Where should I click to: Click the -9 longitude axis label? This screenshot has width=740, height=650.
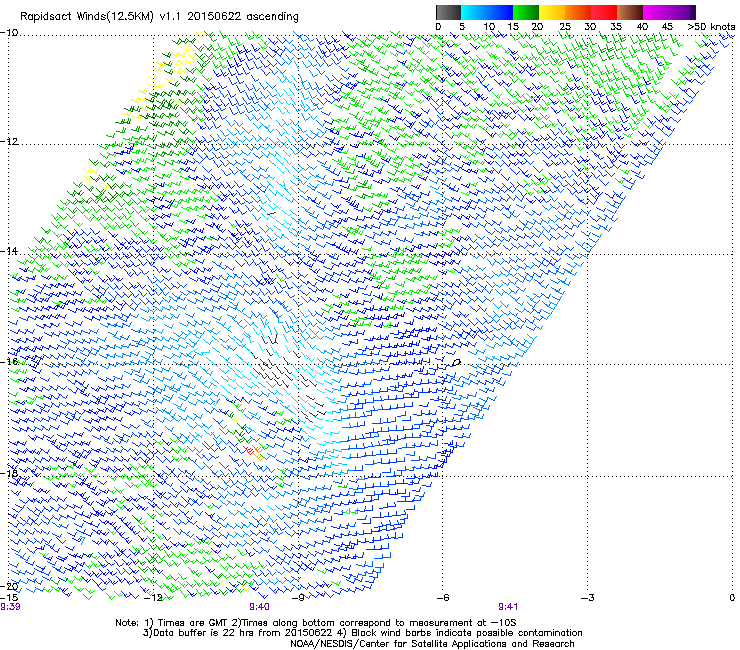tap(297, 598)
